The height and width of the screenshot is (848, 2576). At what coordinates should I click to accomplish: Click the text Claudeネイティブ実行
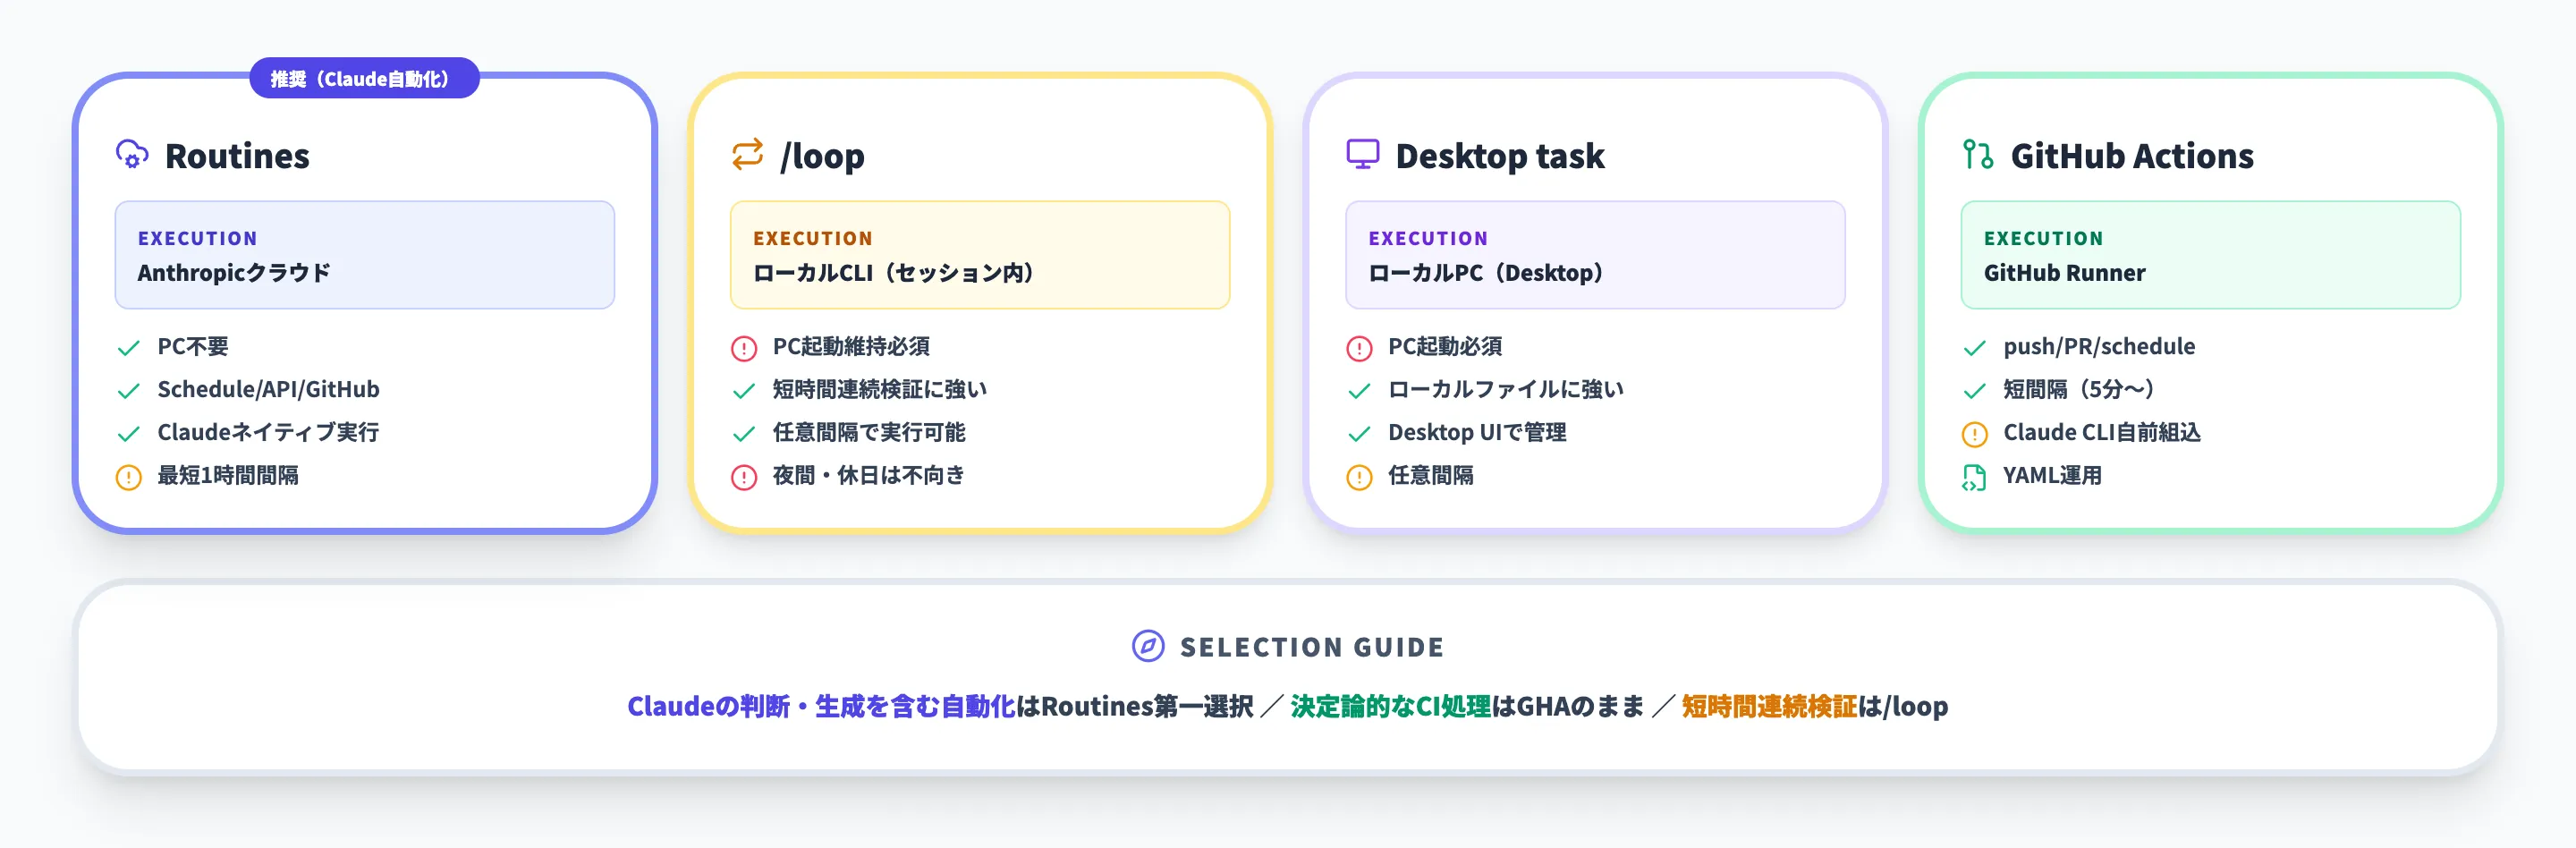coord(268,433)
